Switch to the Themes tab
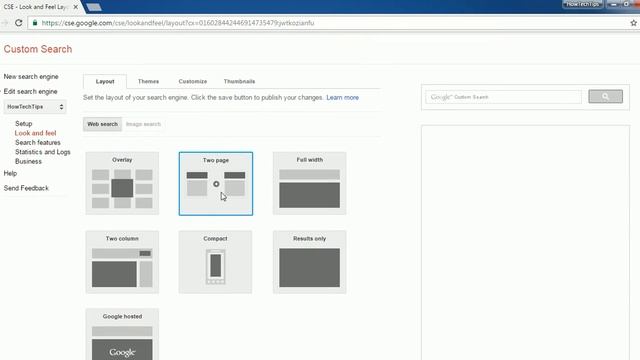The width and height of the screenshot is (640, 360). click(x=148, y=81)
